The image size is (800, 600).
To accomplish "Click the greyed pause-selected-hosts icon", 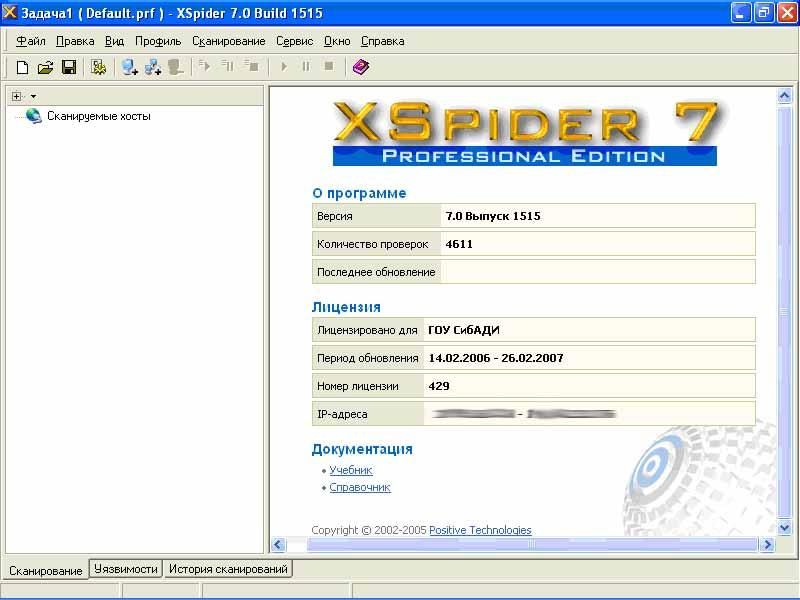I will click(x=228, y=66).
